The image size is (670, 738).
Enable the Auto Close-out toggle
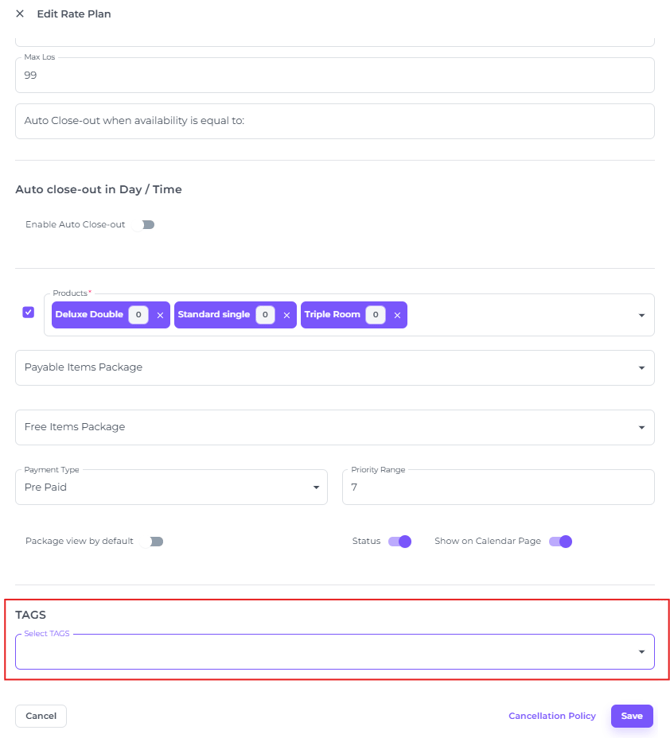coord(146,225)
